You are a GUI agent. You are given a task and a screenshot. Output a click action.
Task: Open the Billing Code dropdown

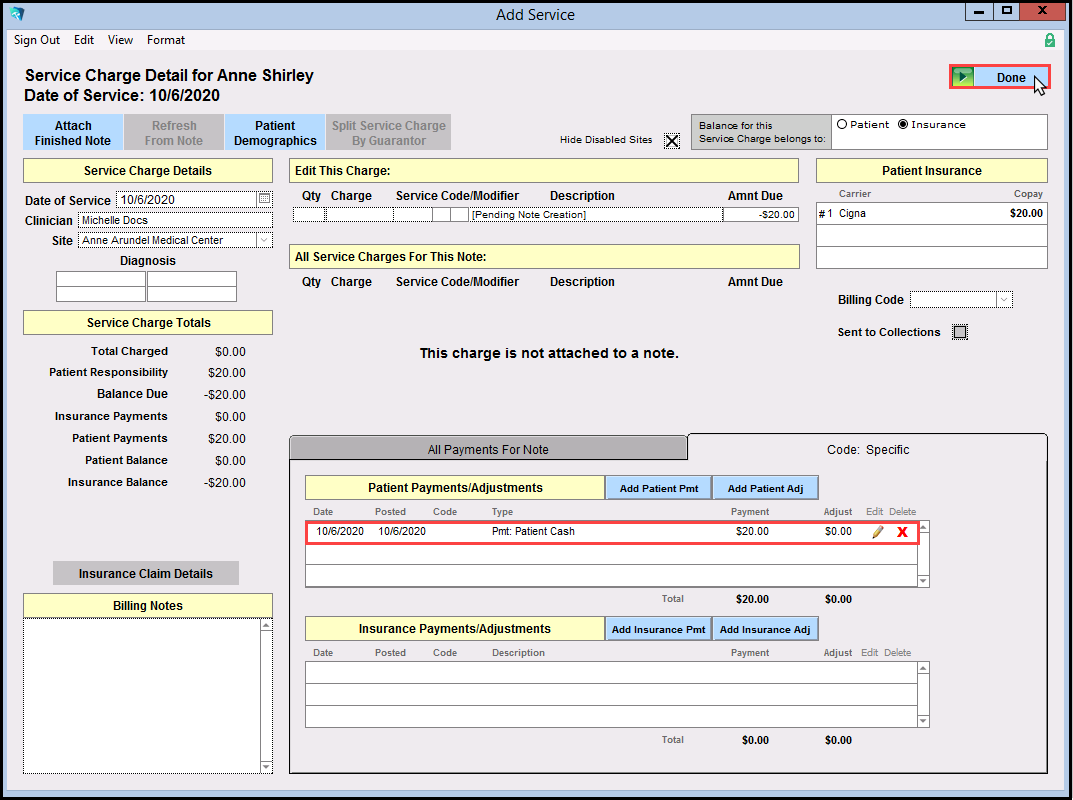pos(1004,300)
